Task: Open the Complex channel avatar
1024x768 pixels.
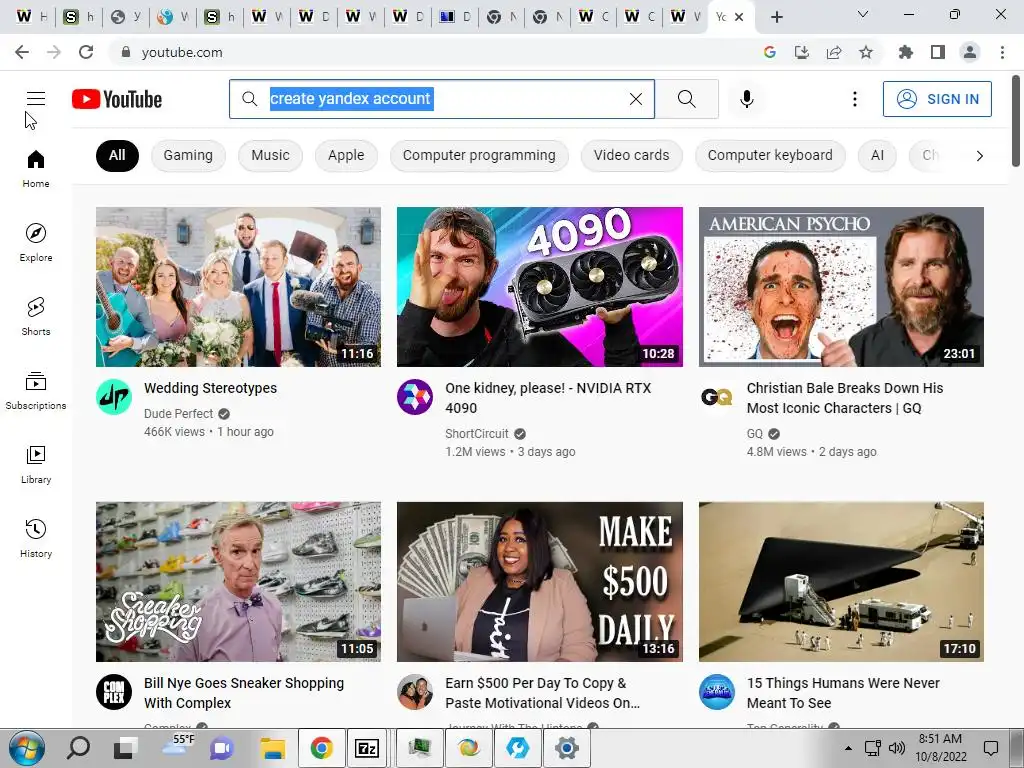Action: point(114,692)
